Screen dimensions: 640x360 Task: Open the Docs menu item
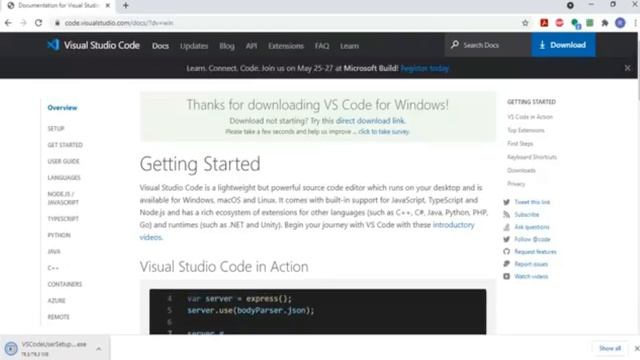(x=160, y=46)
